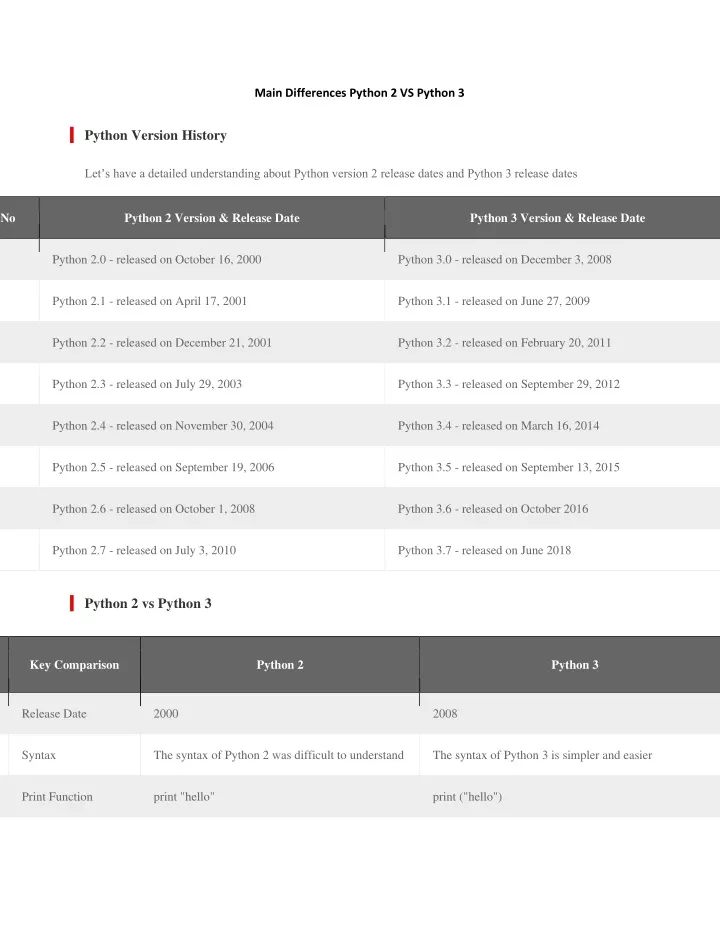The height and width of the screenshot is (931, 720).
Task: Click the red bar beside Python 2 vs Python 3
Action: (72, 603)
